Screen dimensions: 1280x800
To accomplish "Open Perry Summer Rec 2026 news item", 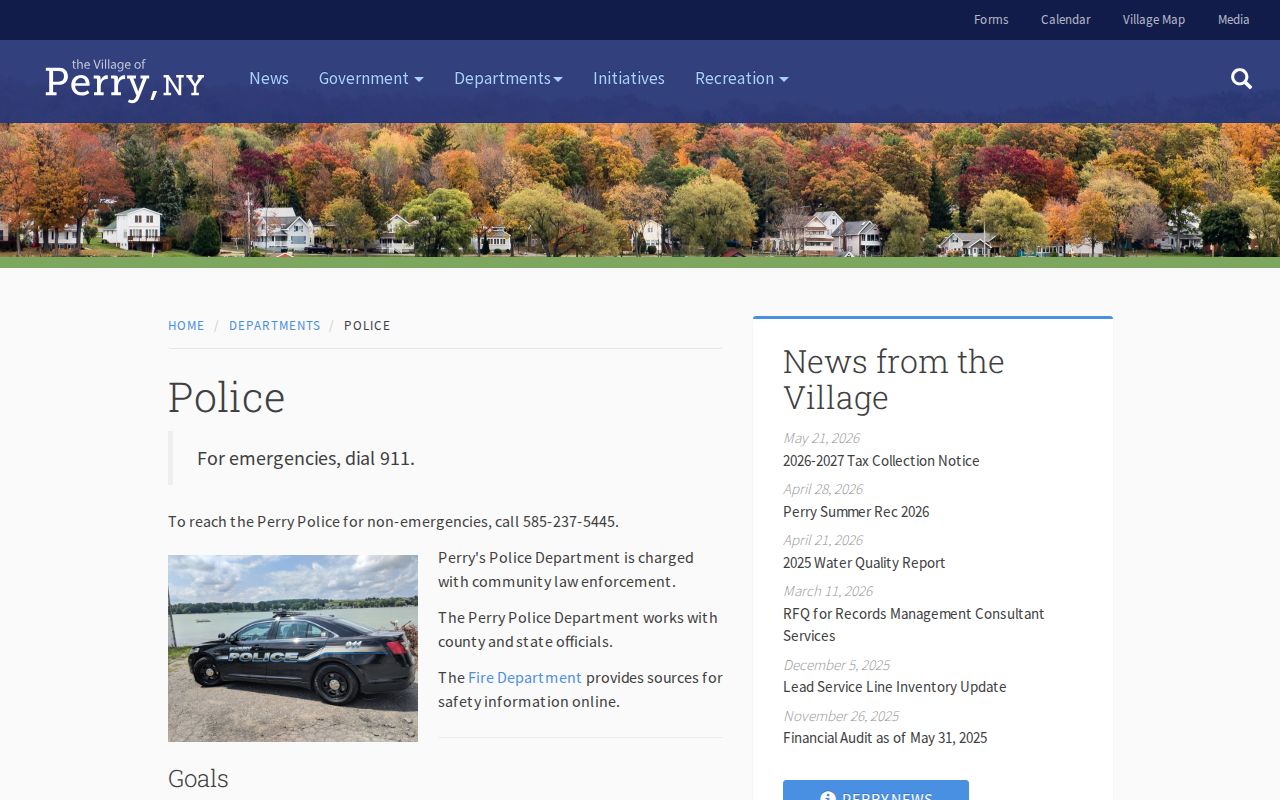I will pyautogui.click(x=856, y=512).
